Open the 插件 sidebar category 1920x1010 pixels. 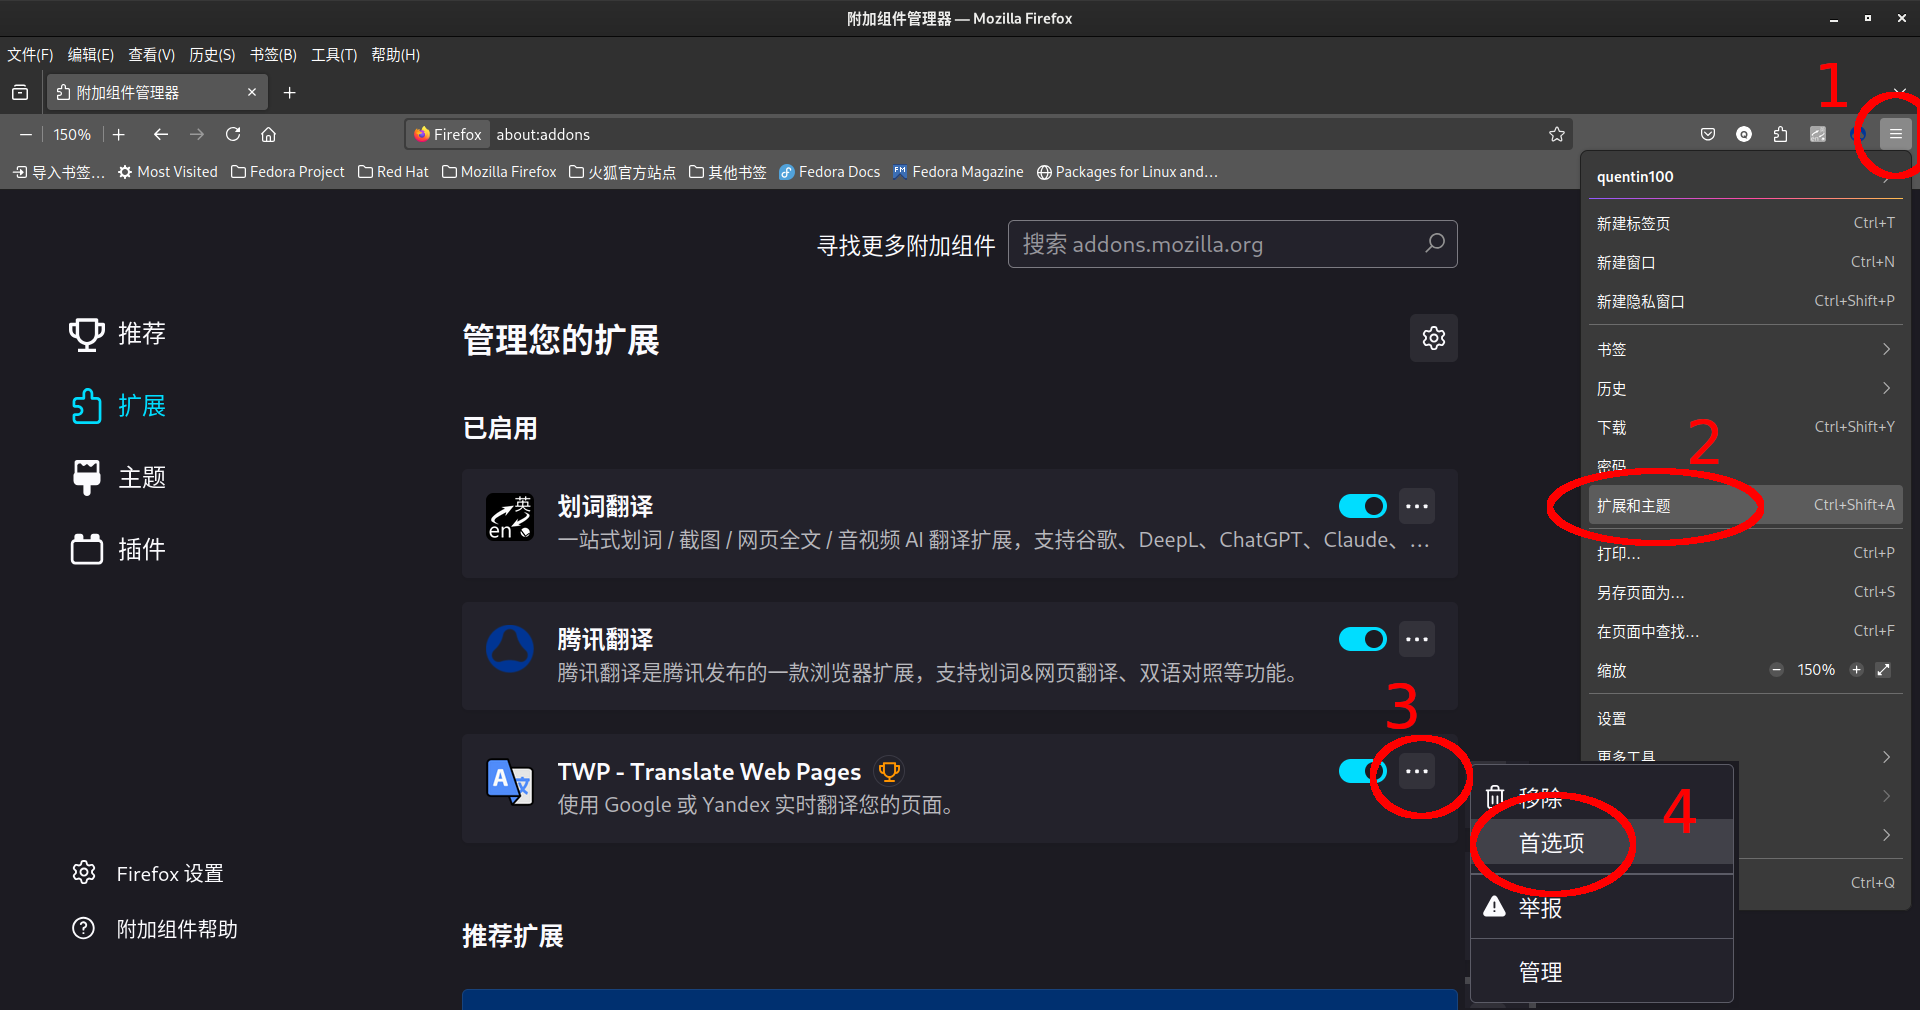pos(117,549)
